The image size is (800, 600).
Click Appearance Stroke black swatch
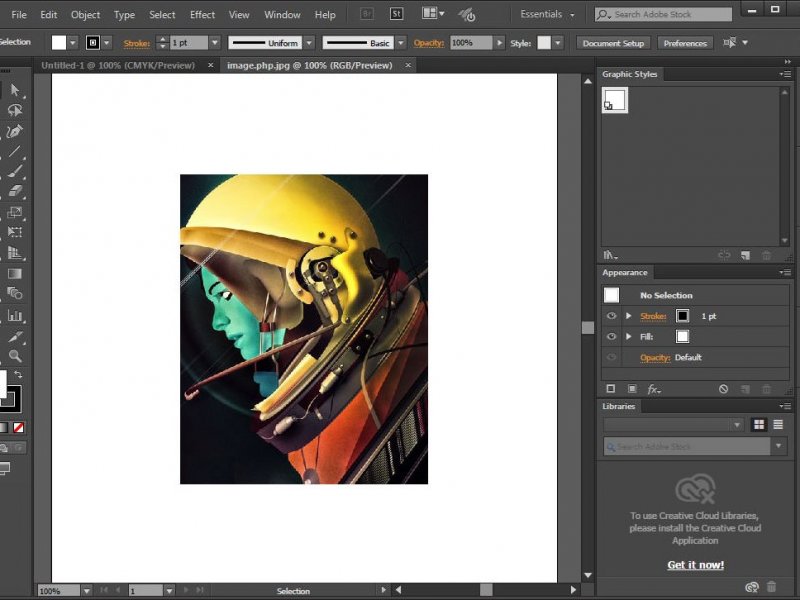tap(682, 316)
